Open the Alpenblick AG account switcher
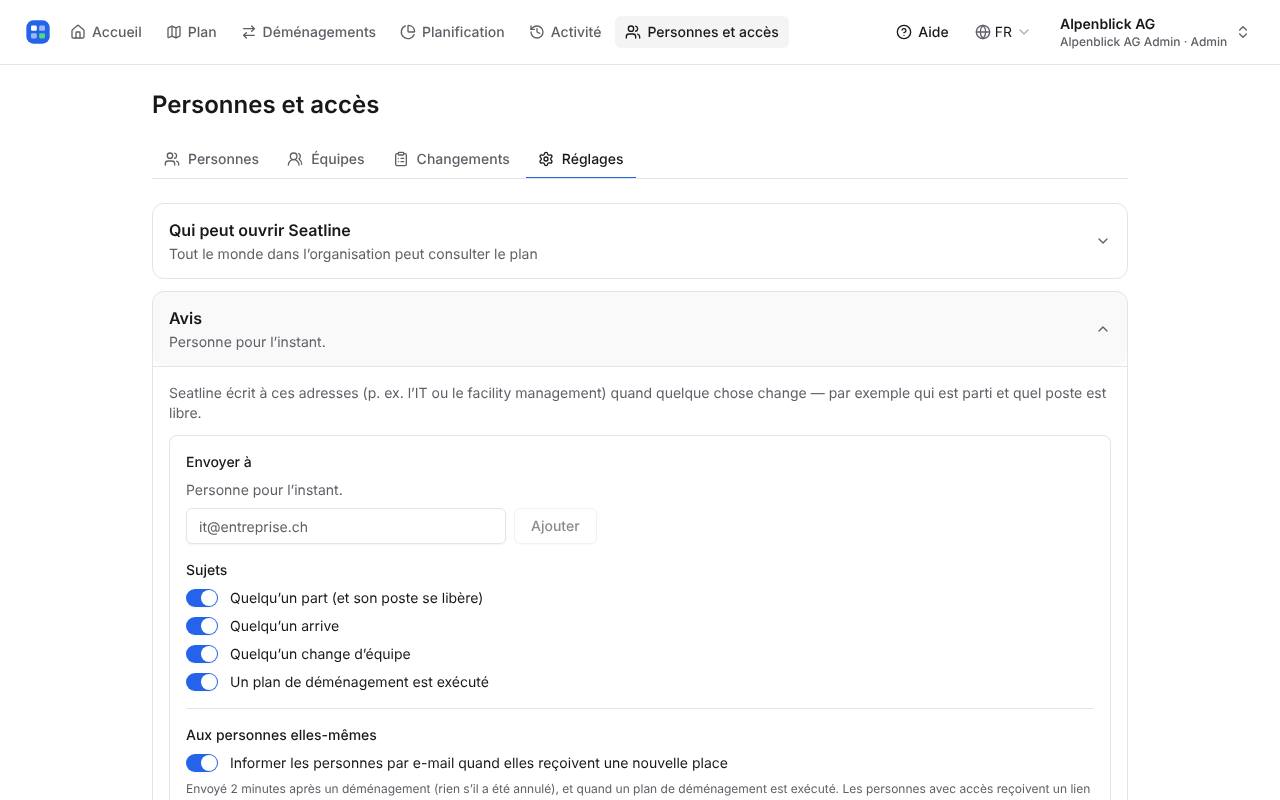 [1155, 32]
